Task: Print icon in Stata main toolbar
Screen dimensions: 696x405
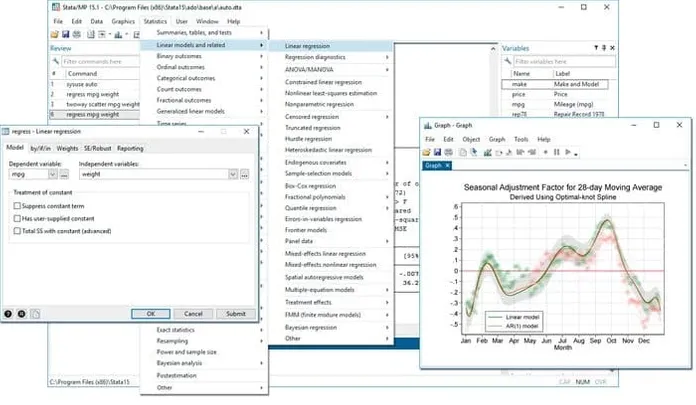Action: [x=77, y=34]
